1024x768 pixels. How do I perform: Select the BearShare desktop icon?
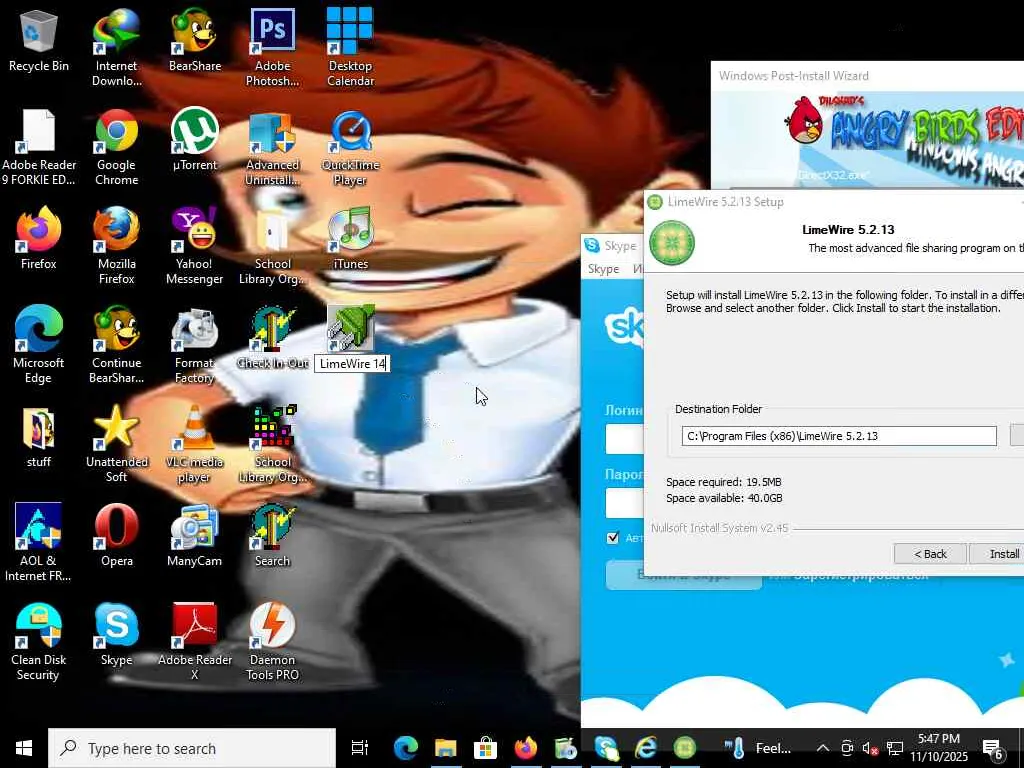tap(195, 40)
